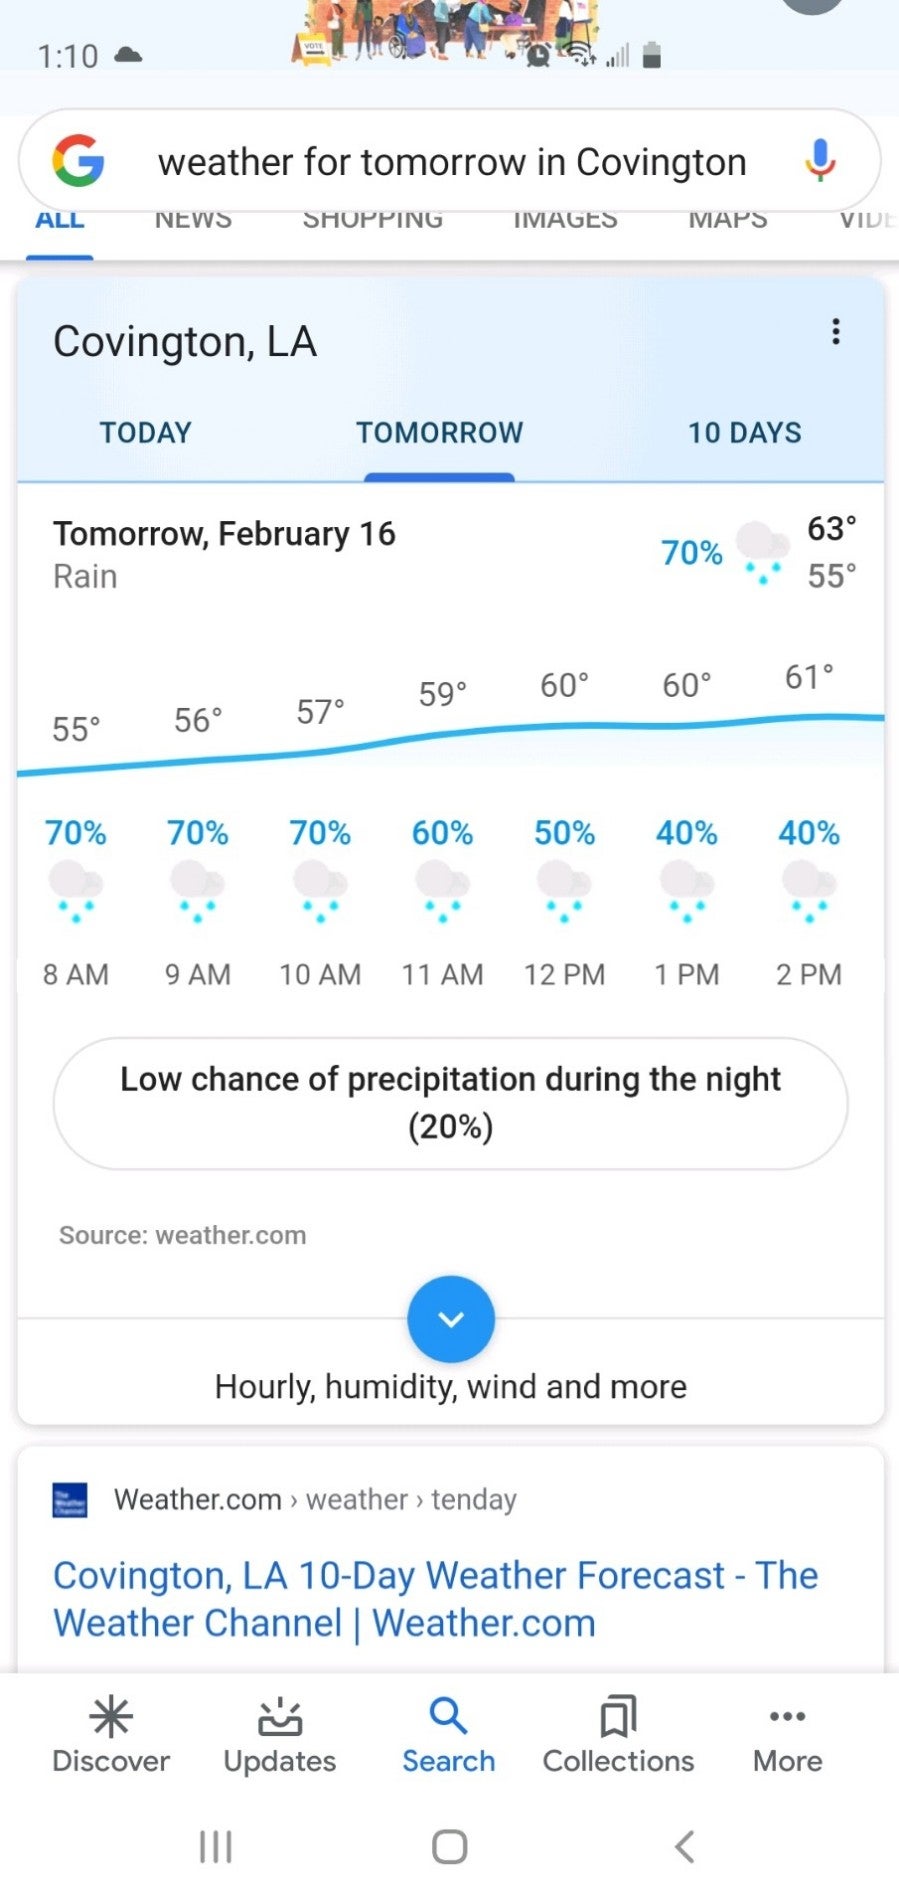Switch to the TODAY forecast tab
The width and height of the screenshot is (899, 1900).
pos(145,432)
